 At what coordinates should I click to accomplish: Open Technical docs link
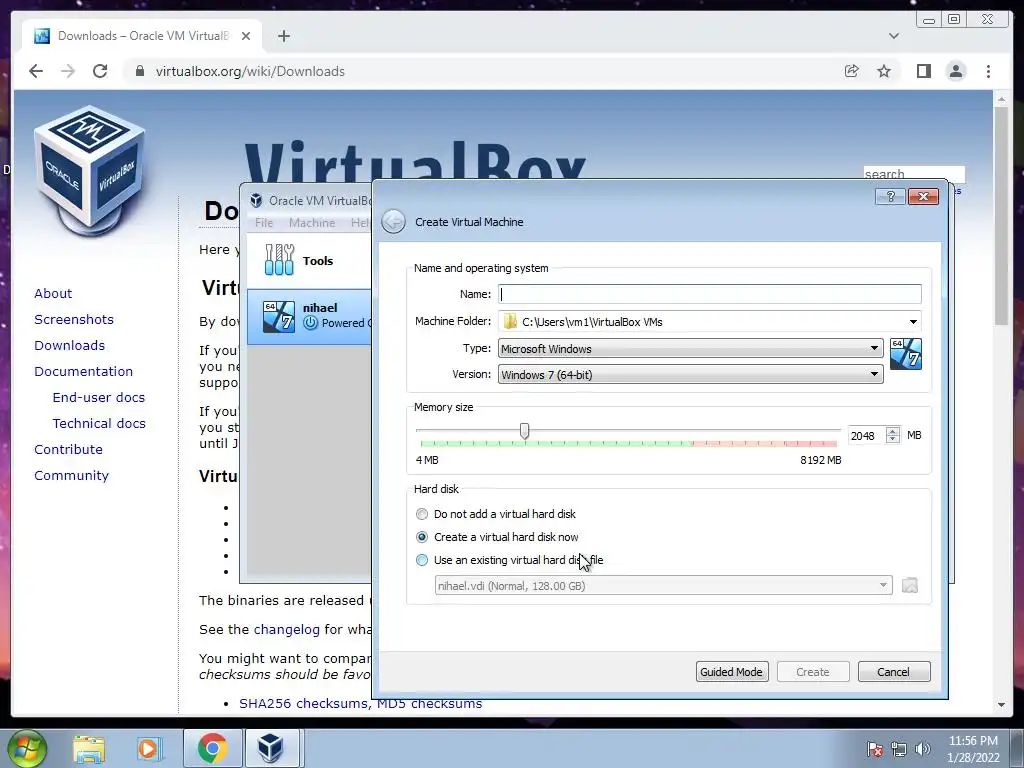coord(99,423)
